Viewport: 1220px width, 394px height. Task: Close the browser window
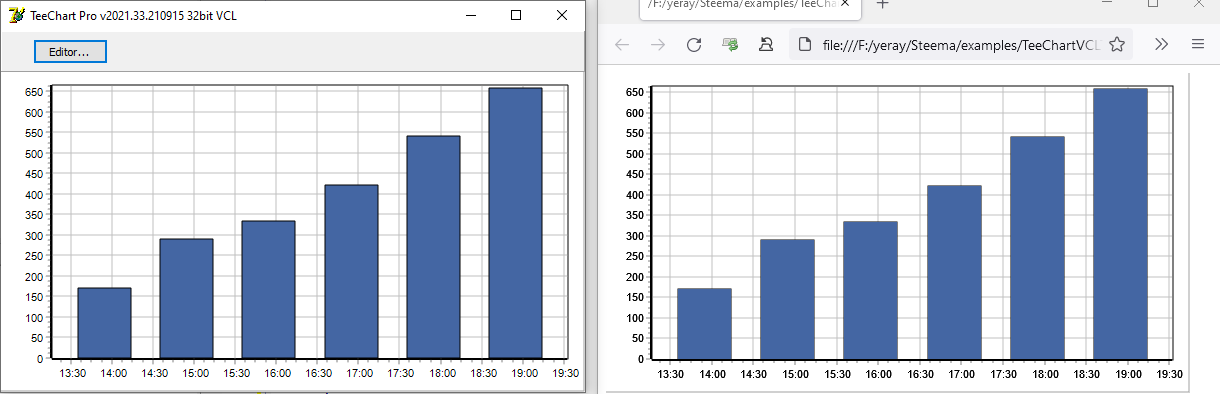click(x=1198, y=4)
